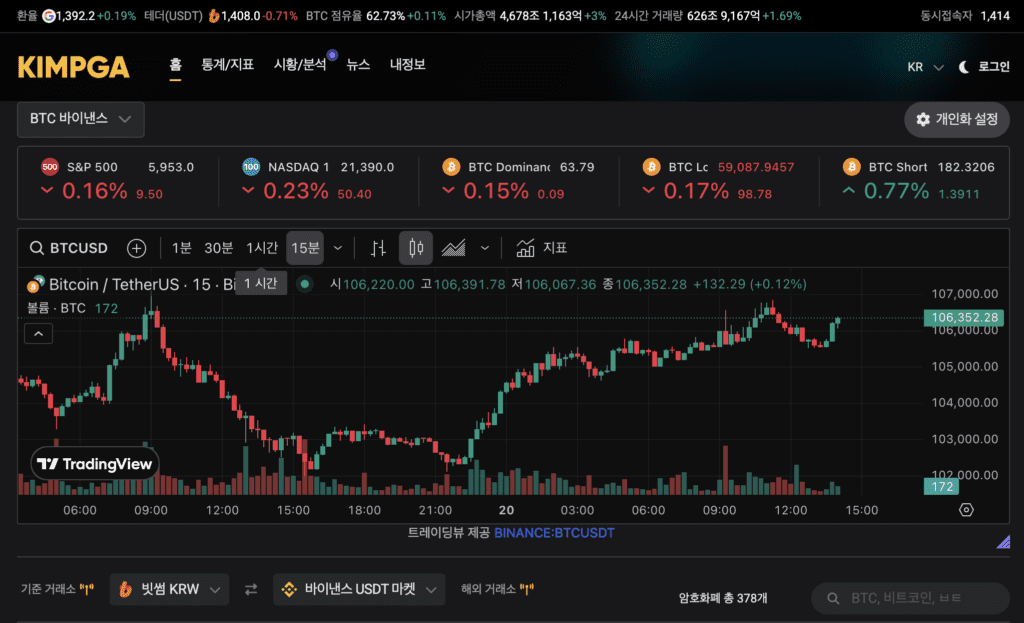Image resolution: width=1024 pixels, height=623 pixels.
Task: Click the 환율 Google icon in ticker
Action: tap(48, 16)
